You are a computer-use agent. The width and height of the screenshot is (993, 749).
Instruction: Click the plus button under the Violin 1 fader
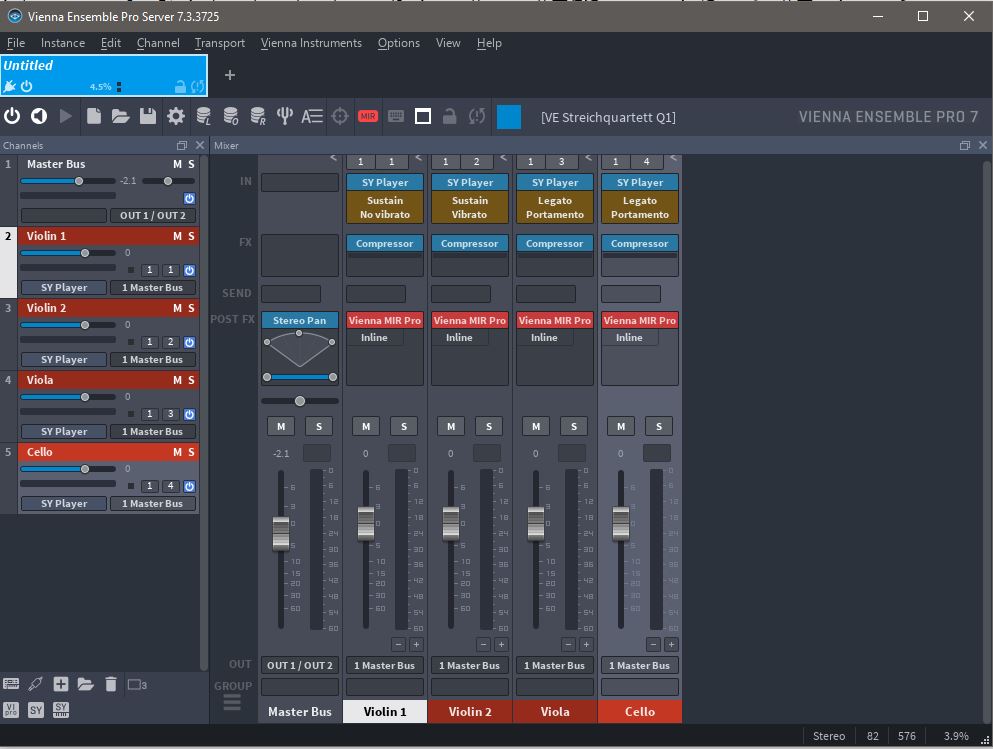coord(416,645)
